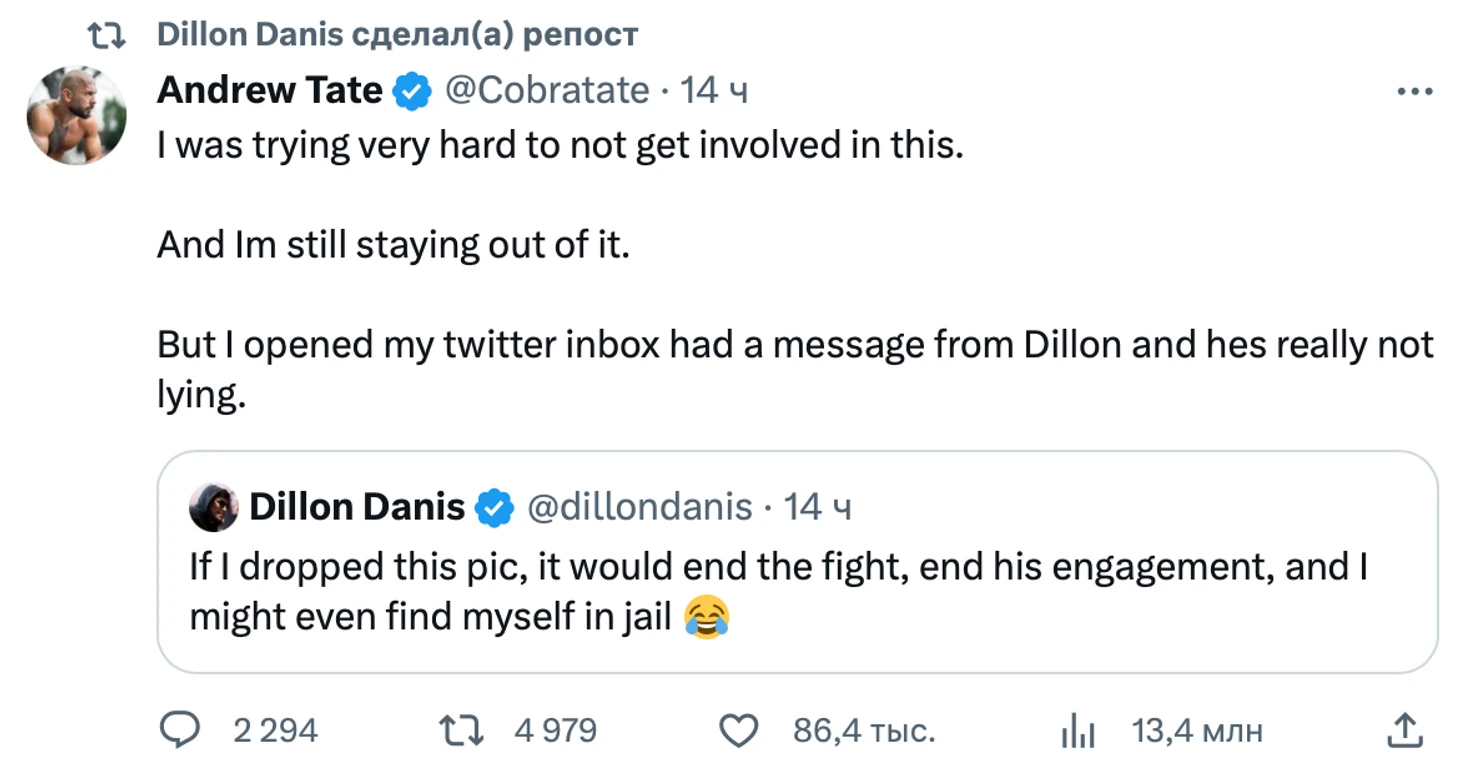
Task: Repost the tweet using the retweet icon
Action: tap(462, 731)
